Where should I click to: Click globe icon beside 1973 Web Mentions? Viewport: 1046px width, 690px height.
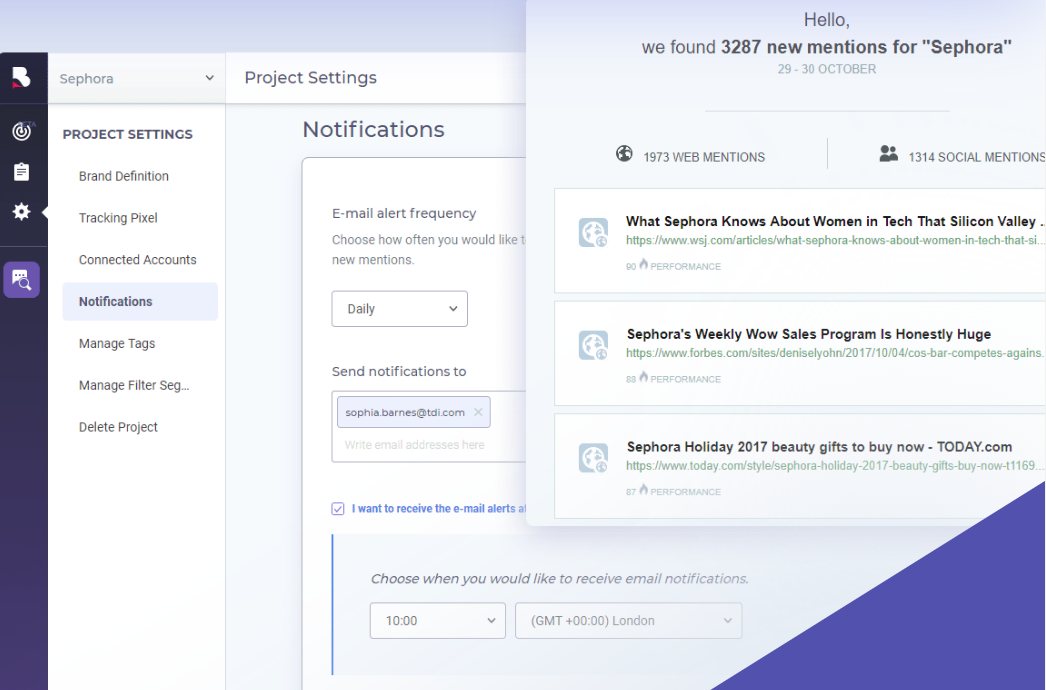coord(624,154)
